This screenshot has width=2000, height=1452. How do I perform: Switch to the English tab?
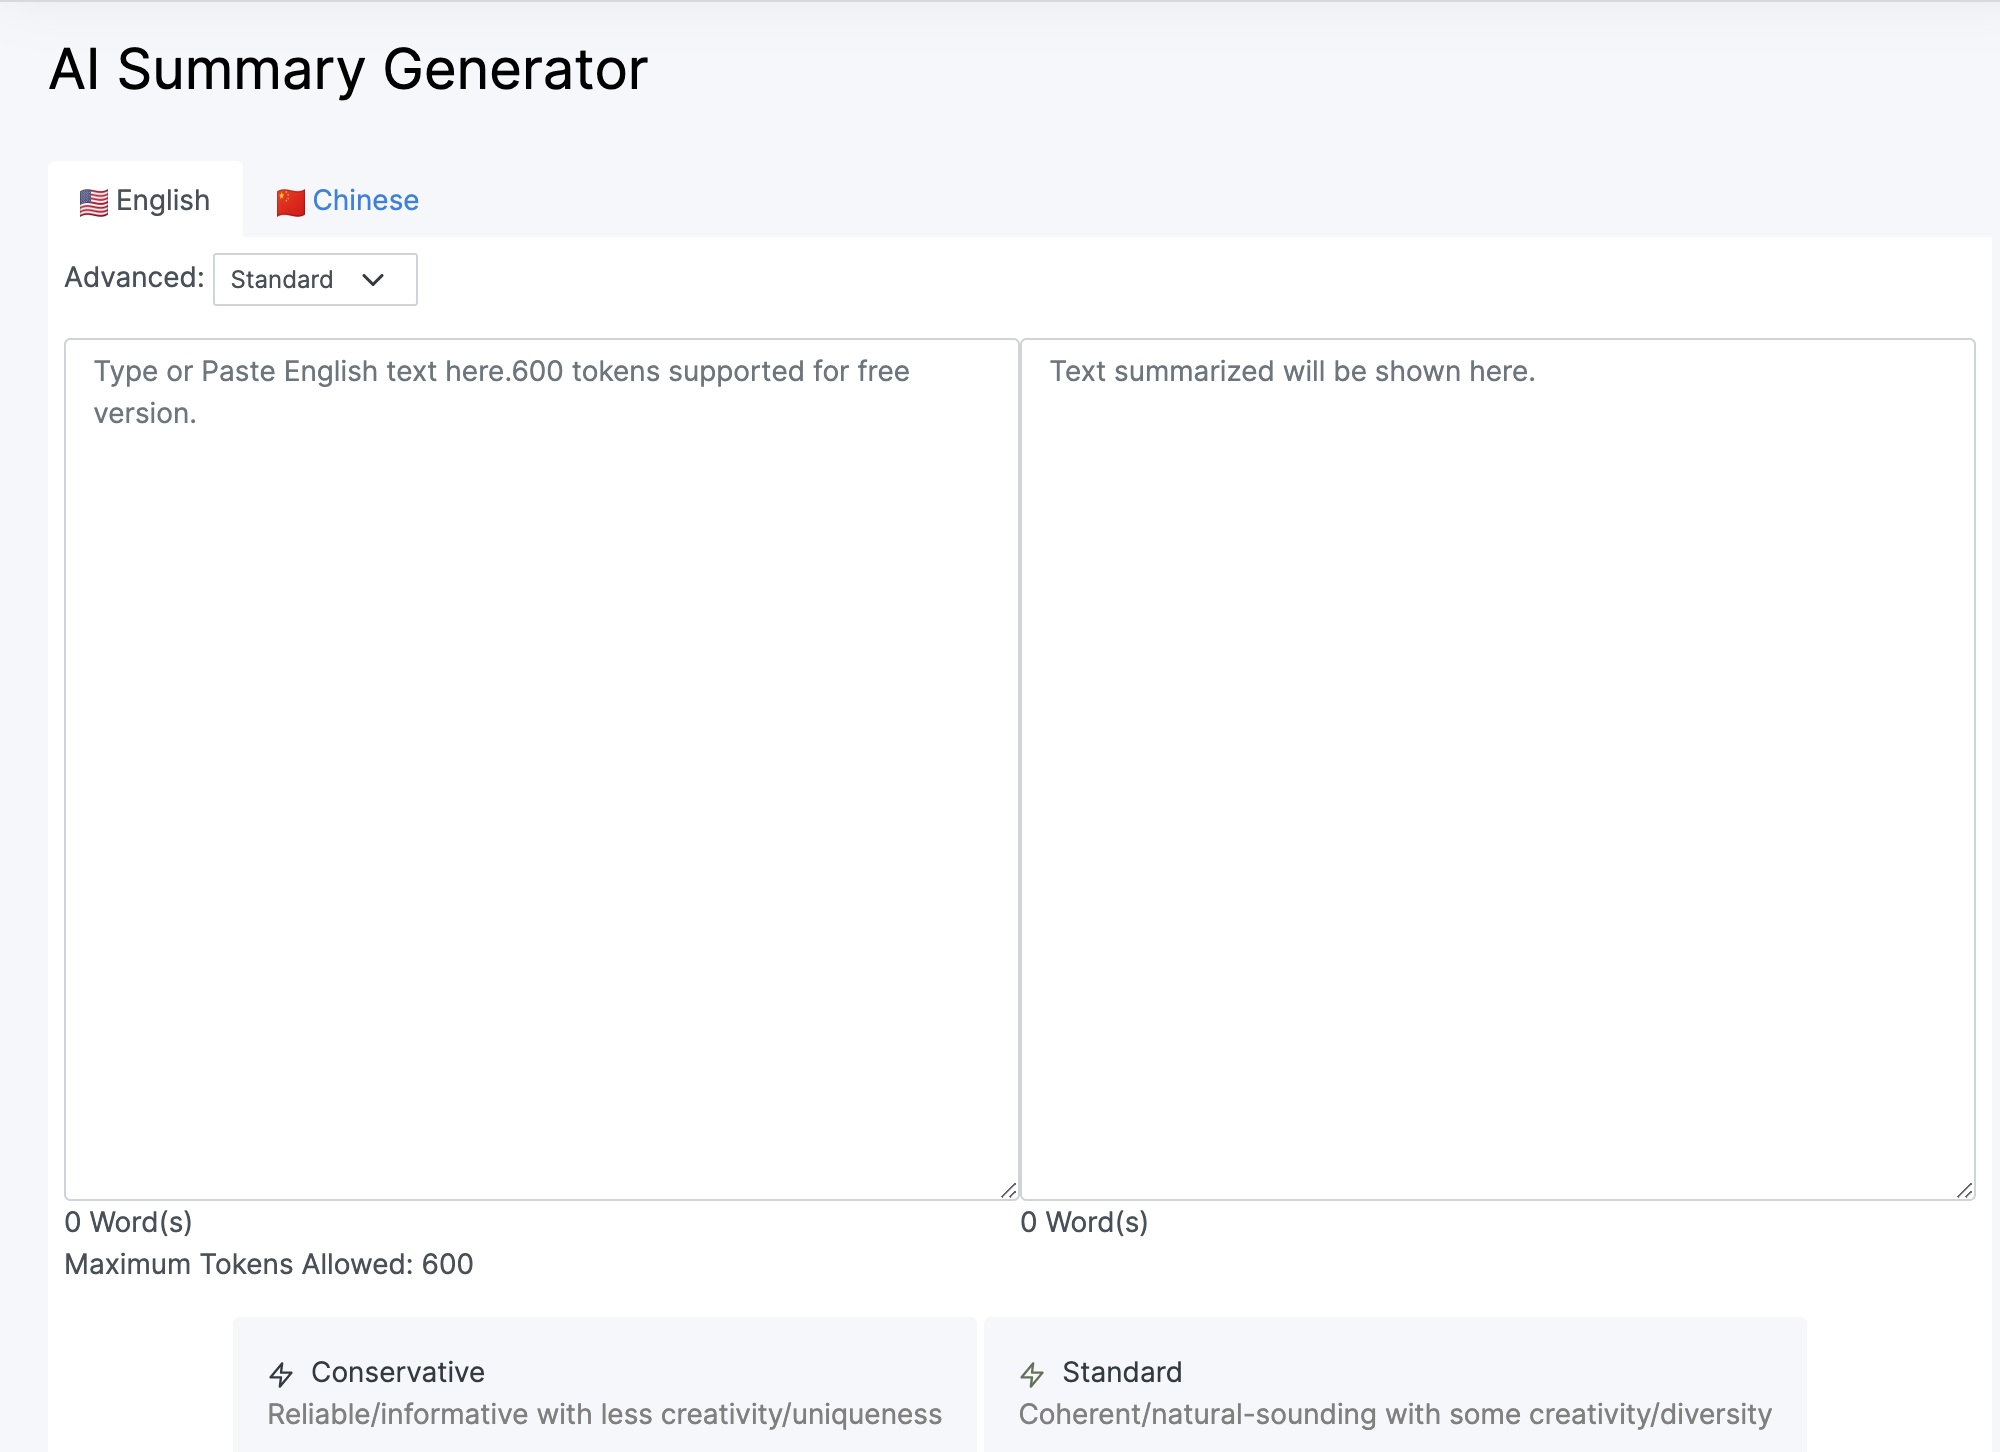click(162, 201)
